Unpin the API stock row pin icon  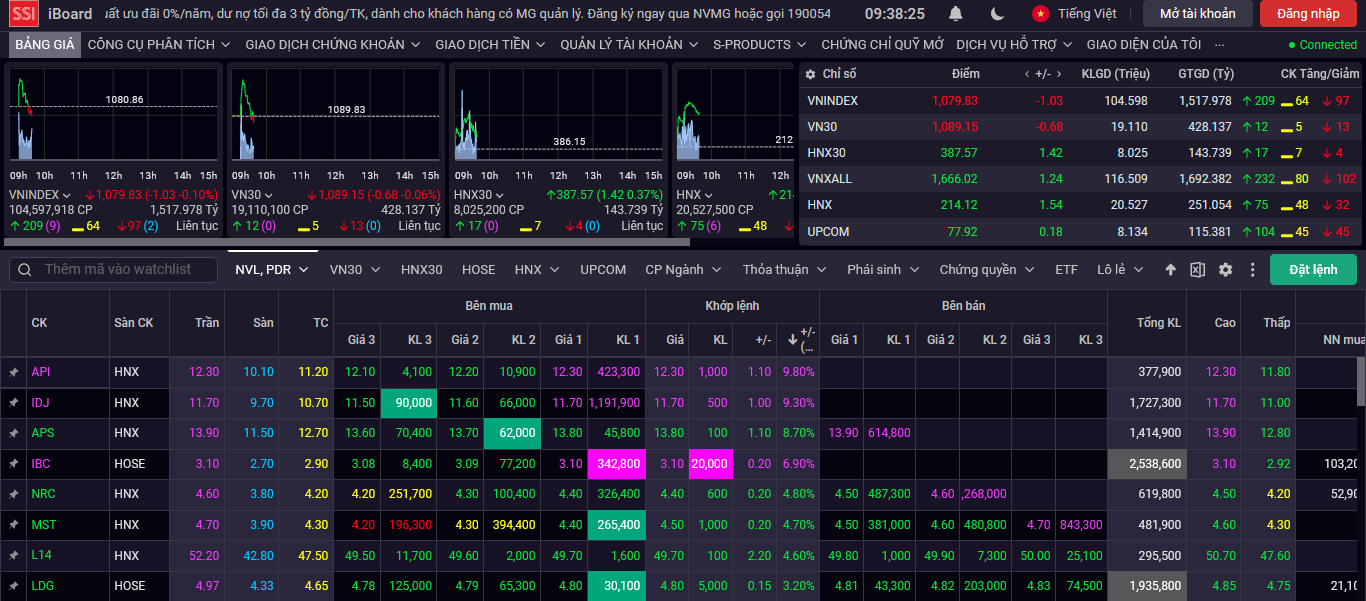(x=14, y=372)
